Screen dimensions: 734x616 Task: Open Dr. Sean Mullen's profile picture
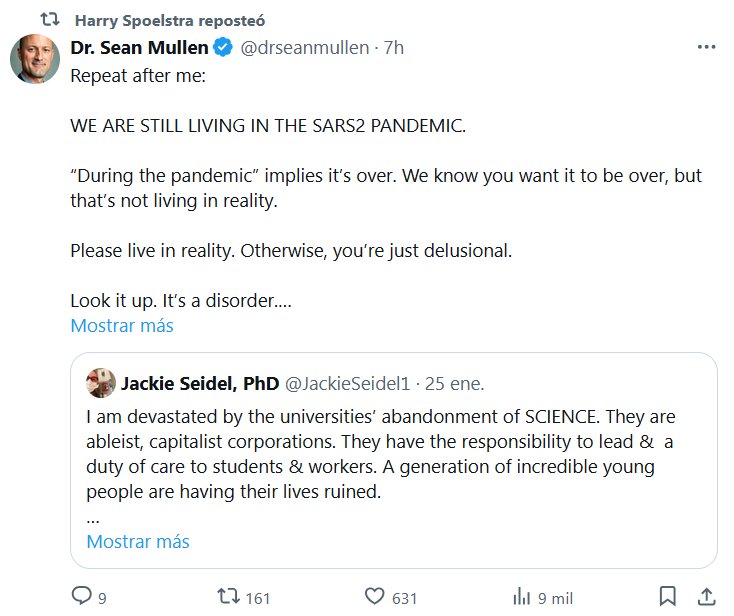pyautogui.click(x=35, y=60)
